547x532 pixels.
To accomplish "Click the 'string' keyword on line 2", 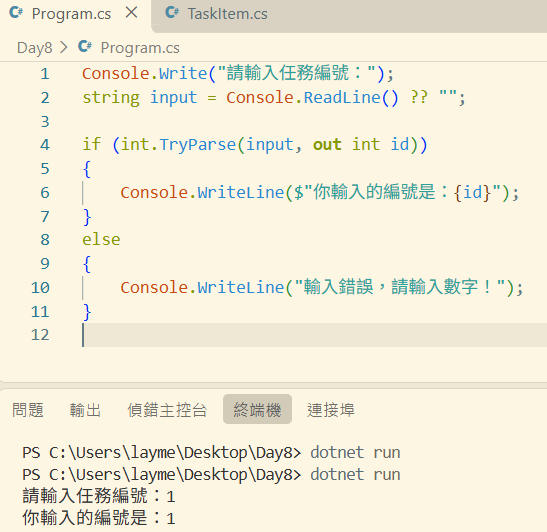I will 111,98.
